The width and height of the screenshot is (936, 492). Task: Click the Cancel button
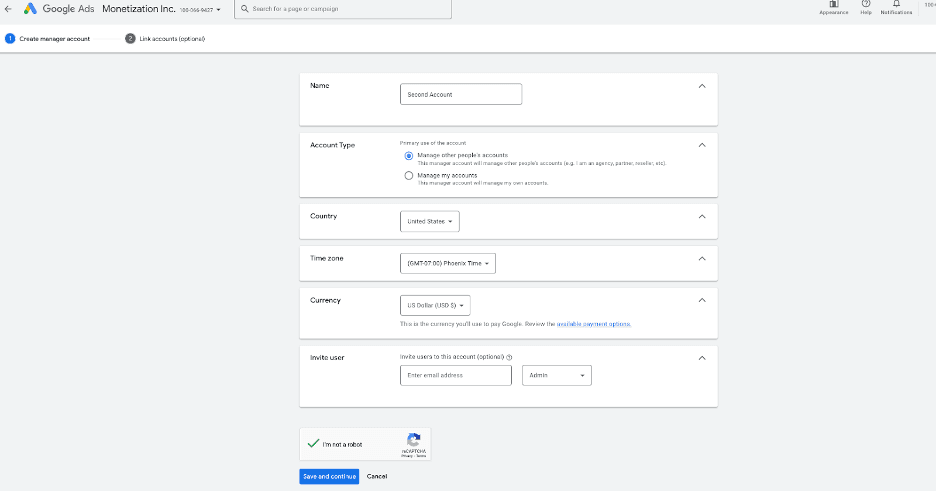377,476
